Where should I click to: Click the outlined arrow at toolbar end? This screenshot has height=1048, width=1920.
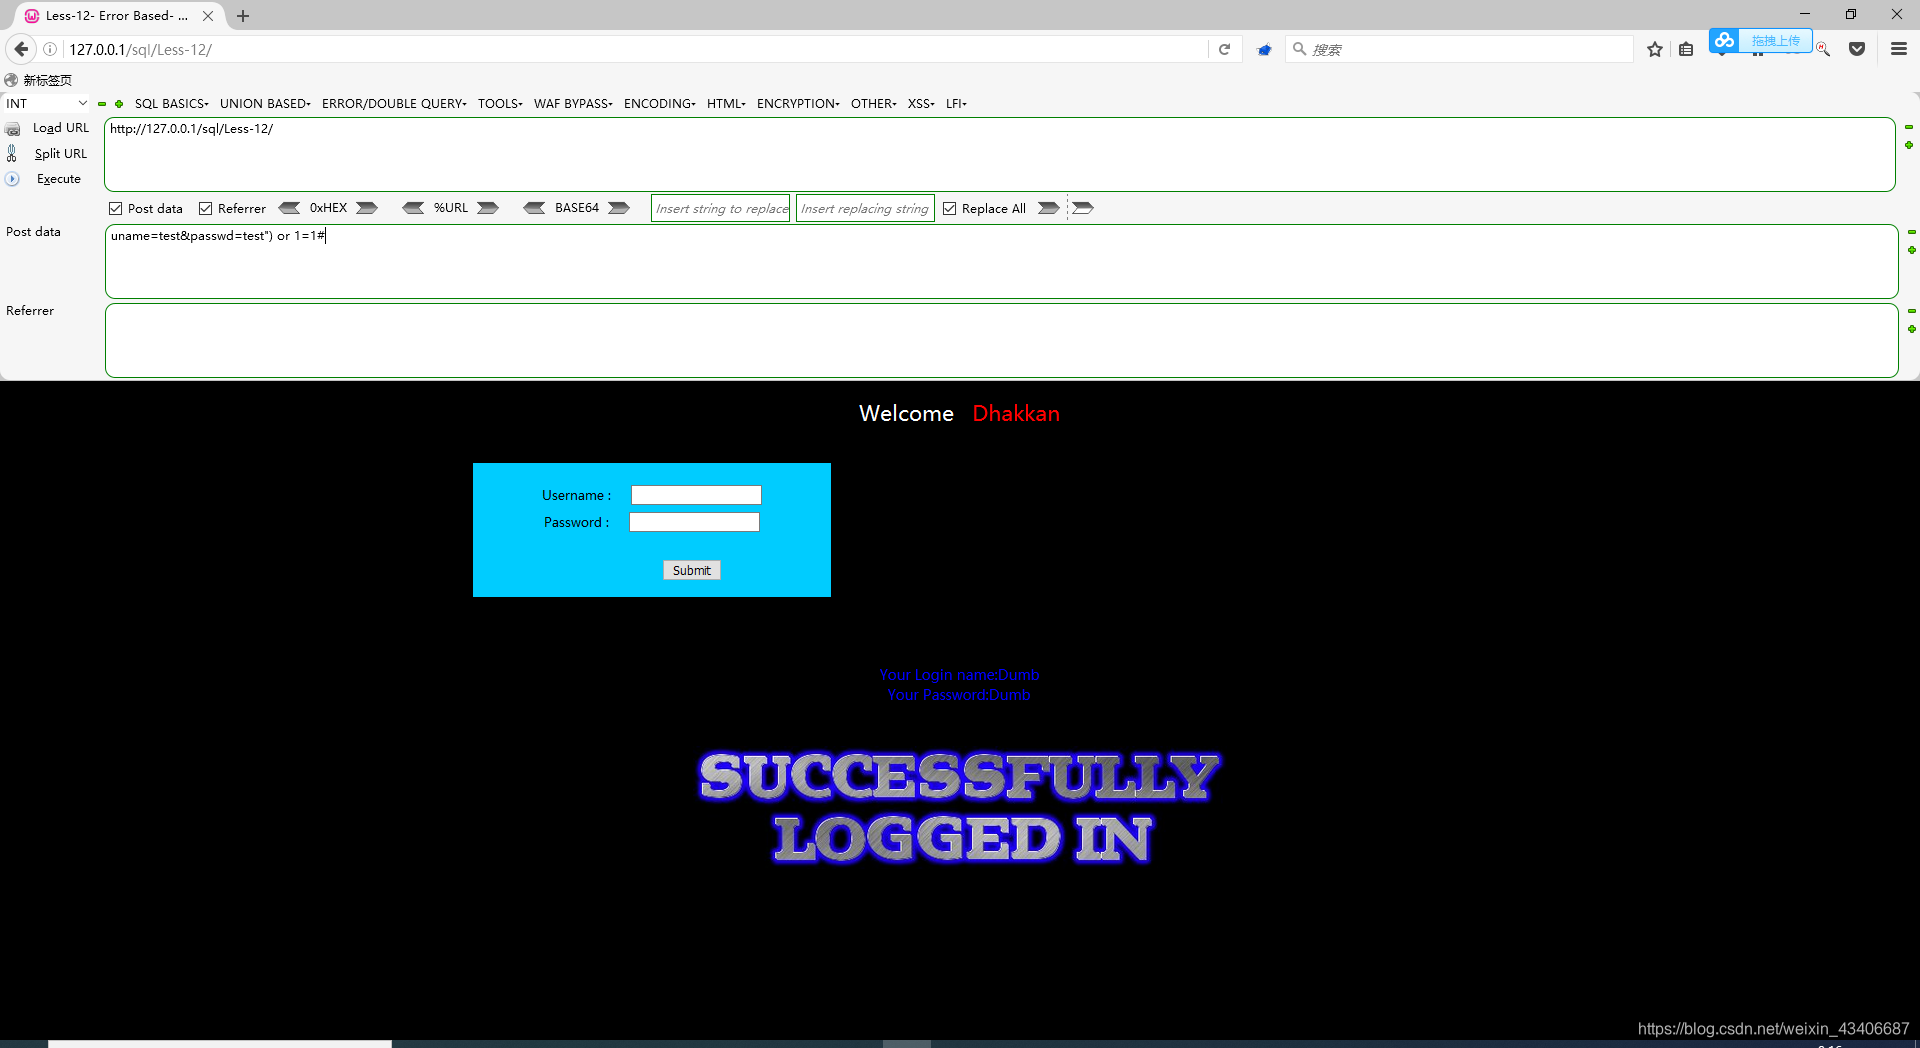click(x=1083, y=208)
